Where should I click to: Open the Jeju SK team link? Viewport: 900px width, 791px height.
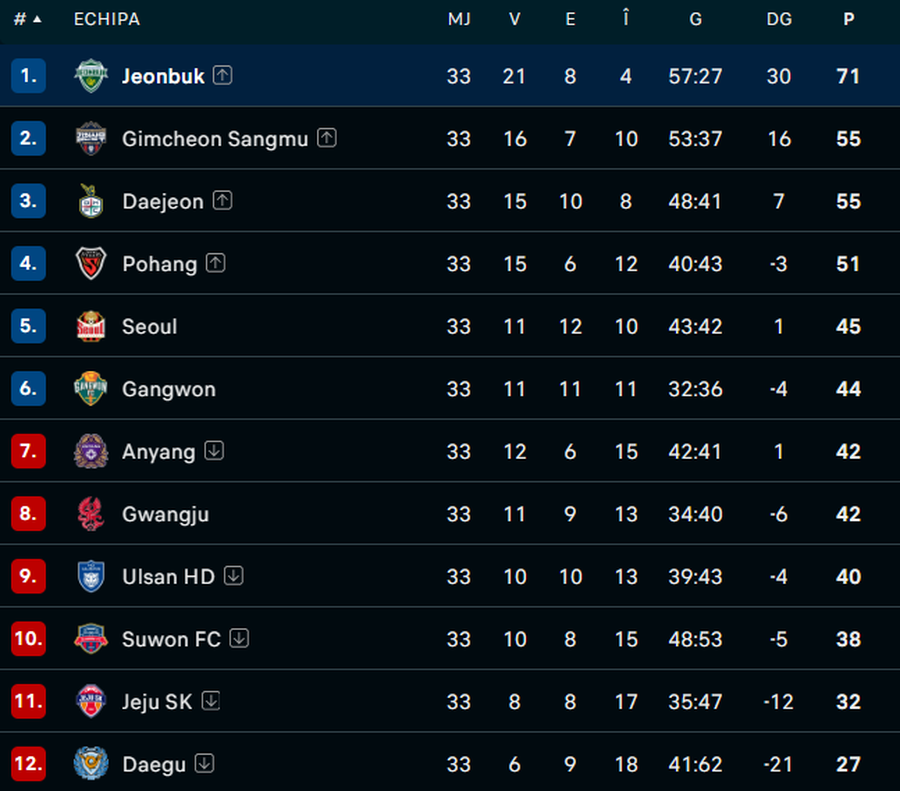(x=156, y=702)
